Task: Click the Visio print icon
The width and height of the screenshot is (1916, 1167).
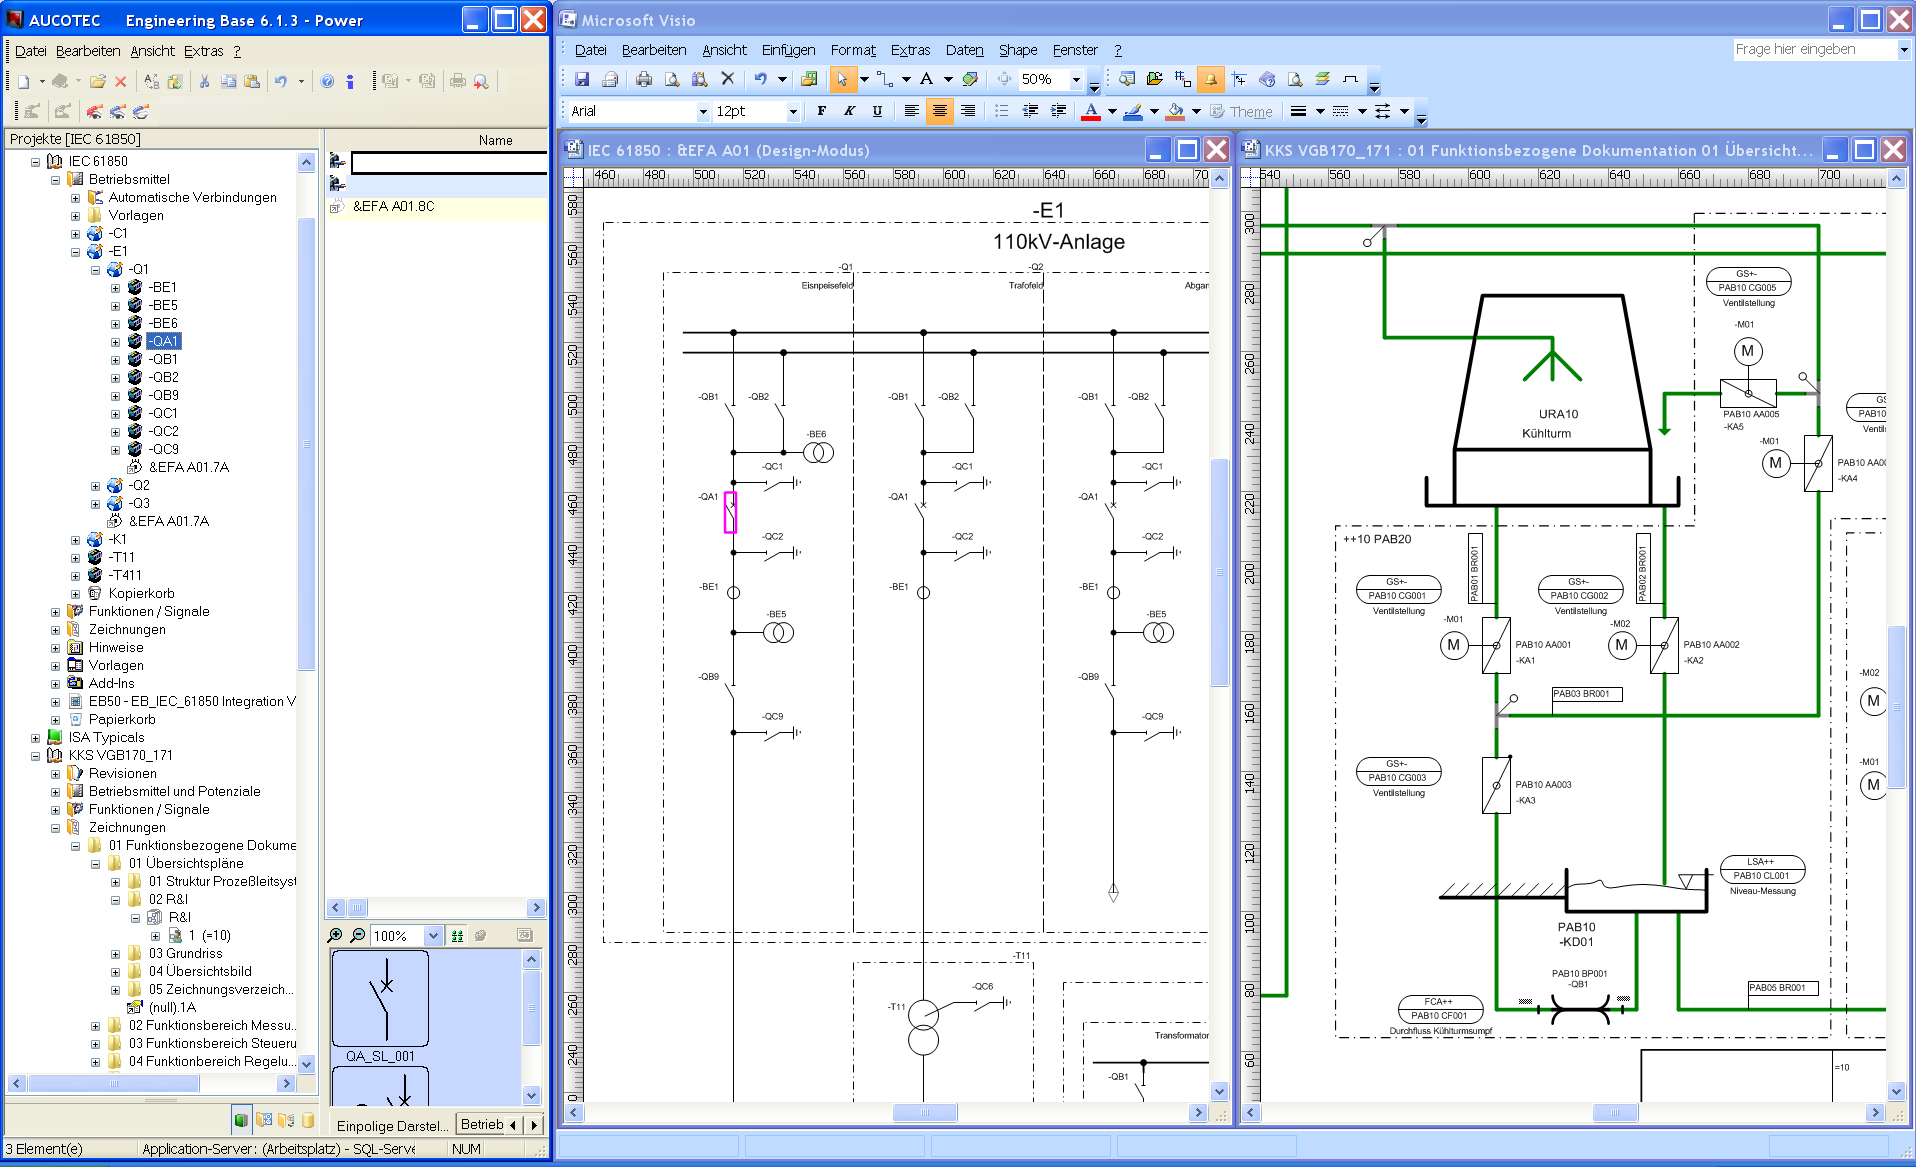Action: pos(644,79)
